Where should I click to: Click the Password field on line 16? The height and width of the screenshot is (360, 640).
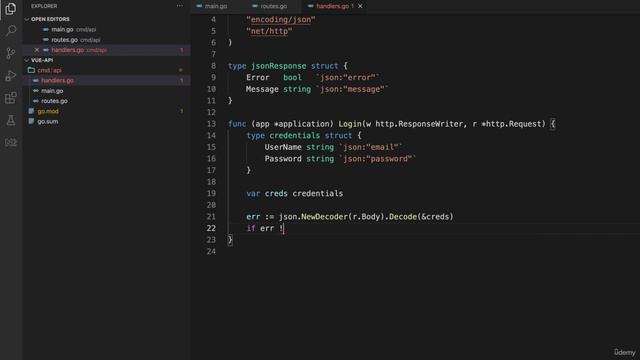click(283, 159)
